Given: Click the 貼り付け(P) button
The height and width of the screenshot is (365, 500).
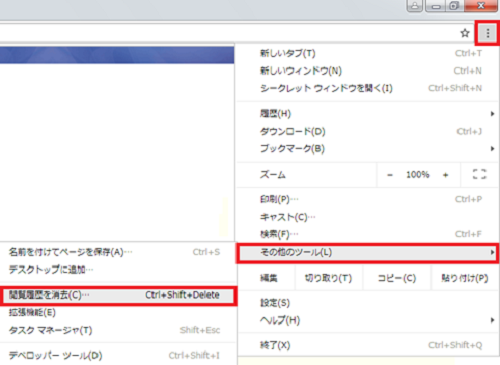Looking at the screenshot, I should coord(465,278).
